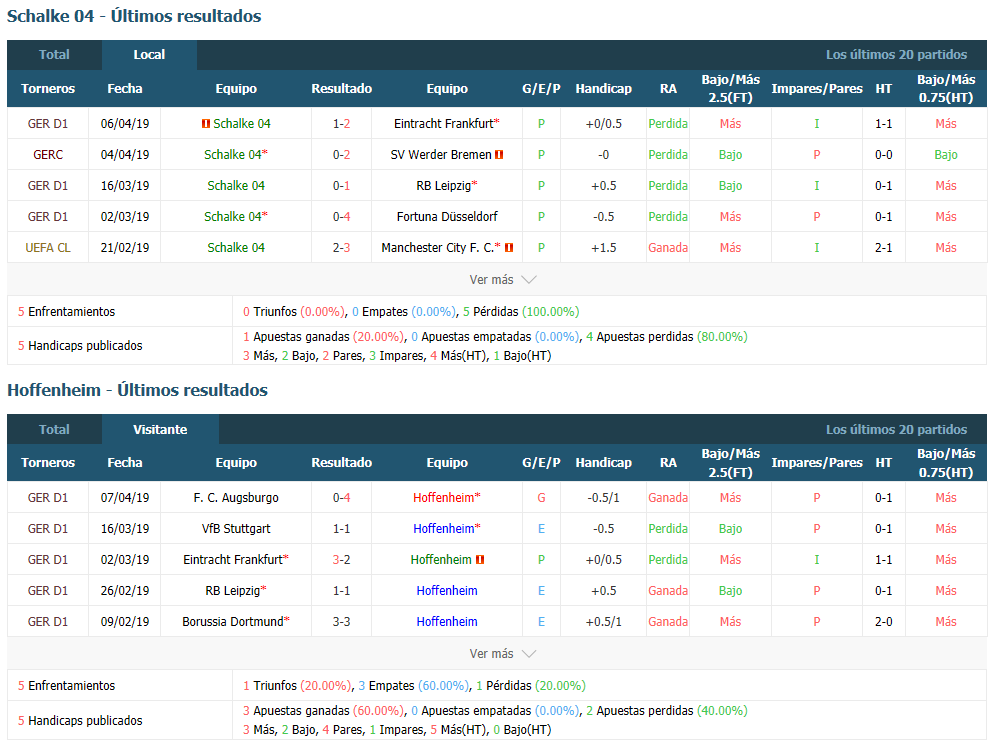Click 'Ganada' in the Manchester City row
The image size is (996, 746).
point(668,248)
